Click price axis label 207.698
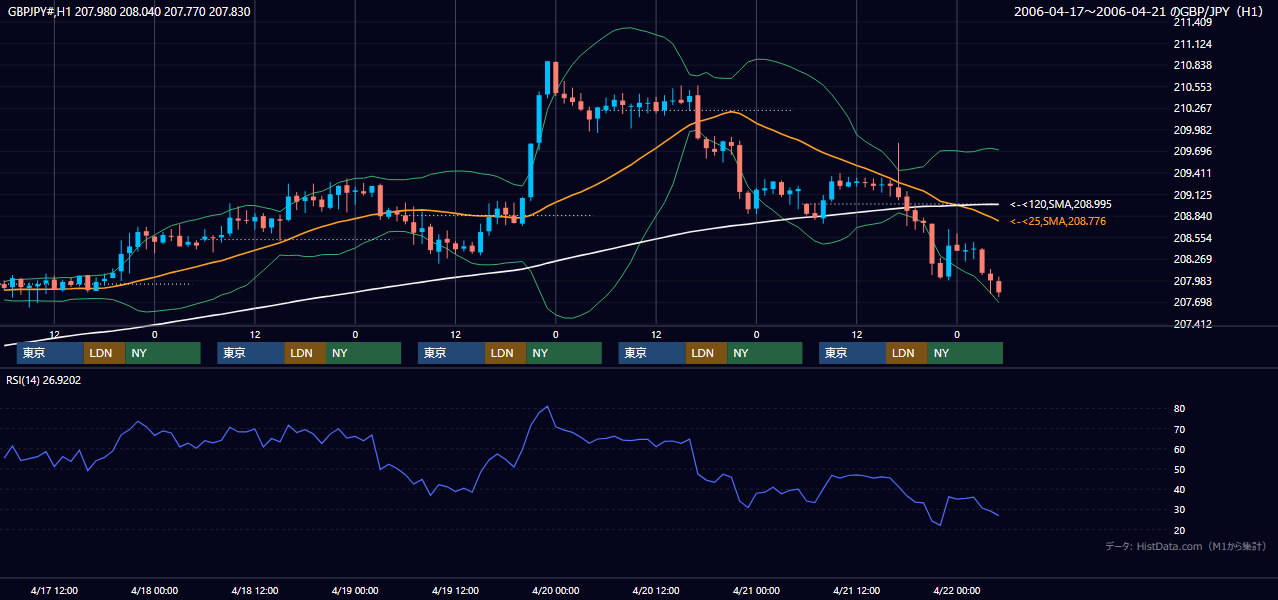The width and height of the screenshot is (1278, 600). coord(1193,302)
